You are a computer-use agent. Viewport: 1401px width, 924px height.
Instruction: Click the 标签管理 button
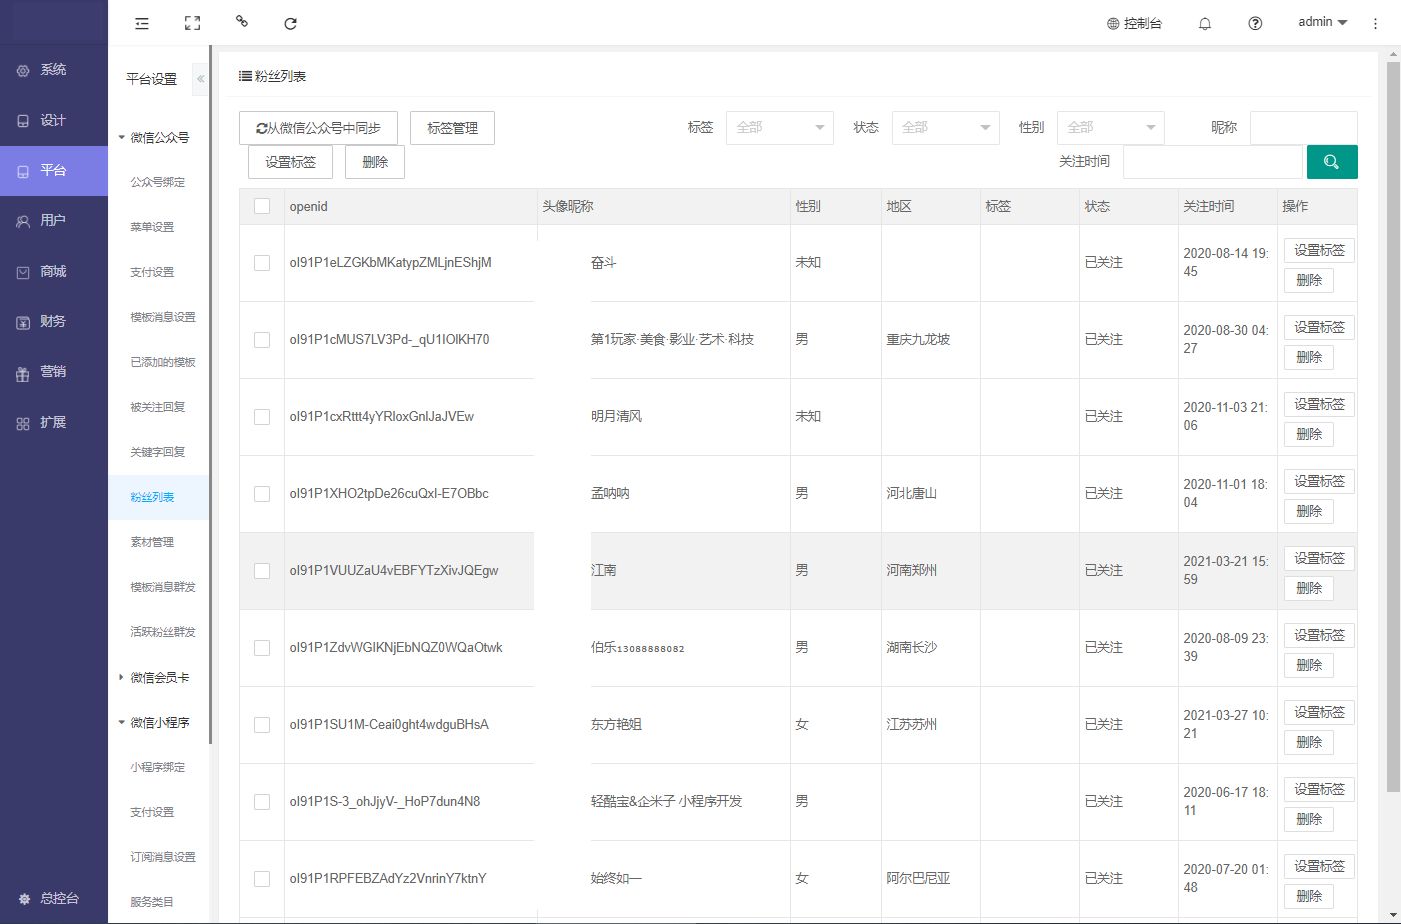[x=452, y=128]
